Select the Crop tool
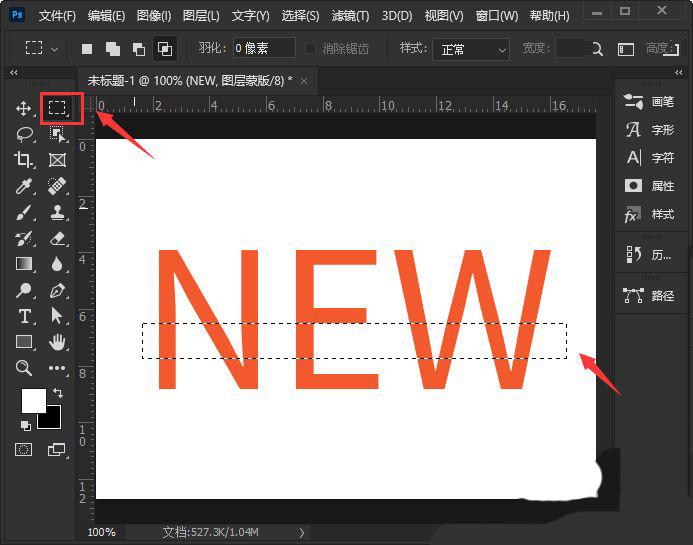Screen dimensions: 693x545 (x=23, y=160)
